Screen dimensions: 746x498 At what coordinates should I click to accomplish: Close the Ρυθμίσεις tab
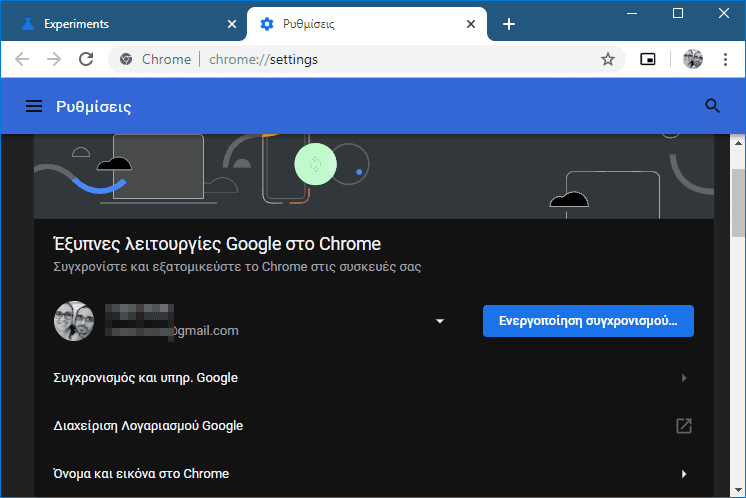[471, 24]
